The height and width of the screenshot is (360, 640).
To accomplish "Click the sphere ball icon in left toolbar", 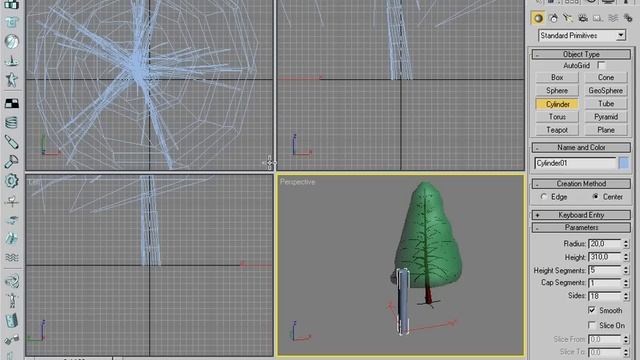I will (11, 42).
